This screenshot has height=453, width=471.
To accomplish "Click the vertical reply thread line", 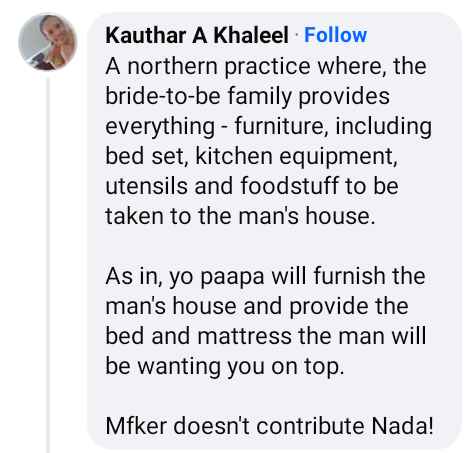I will tap(48, 265).
